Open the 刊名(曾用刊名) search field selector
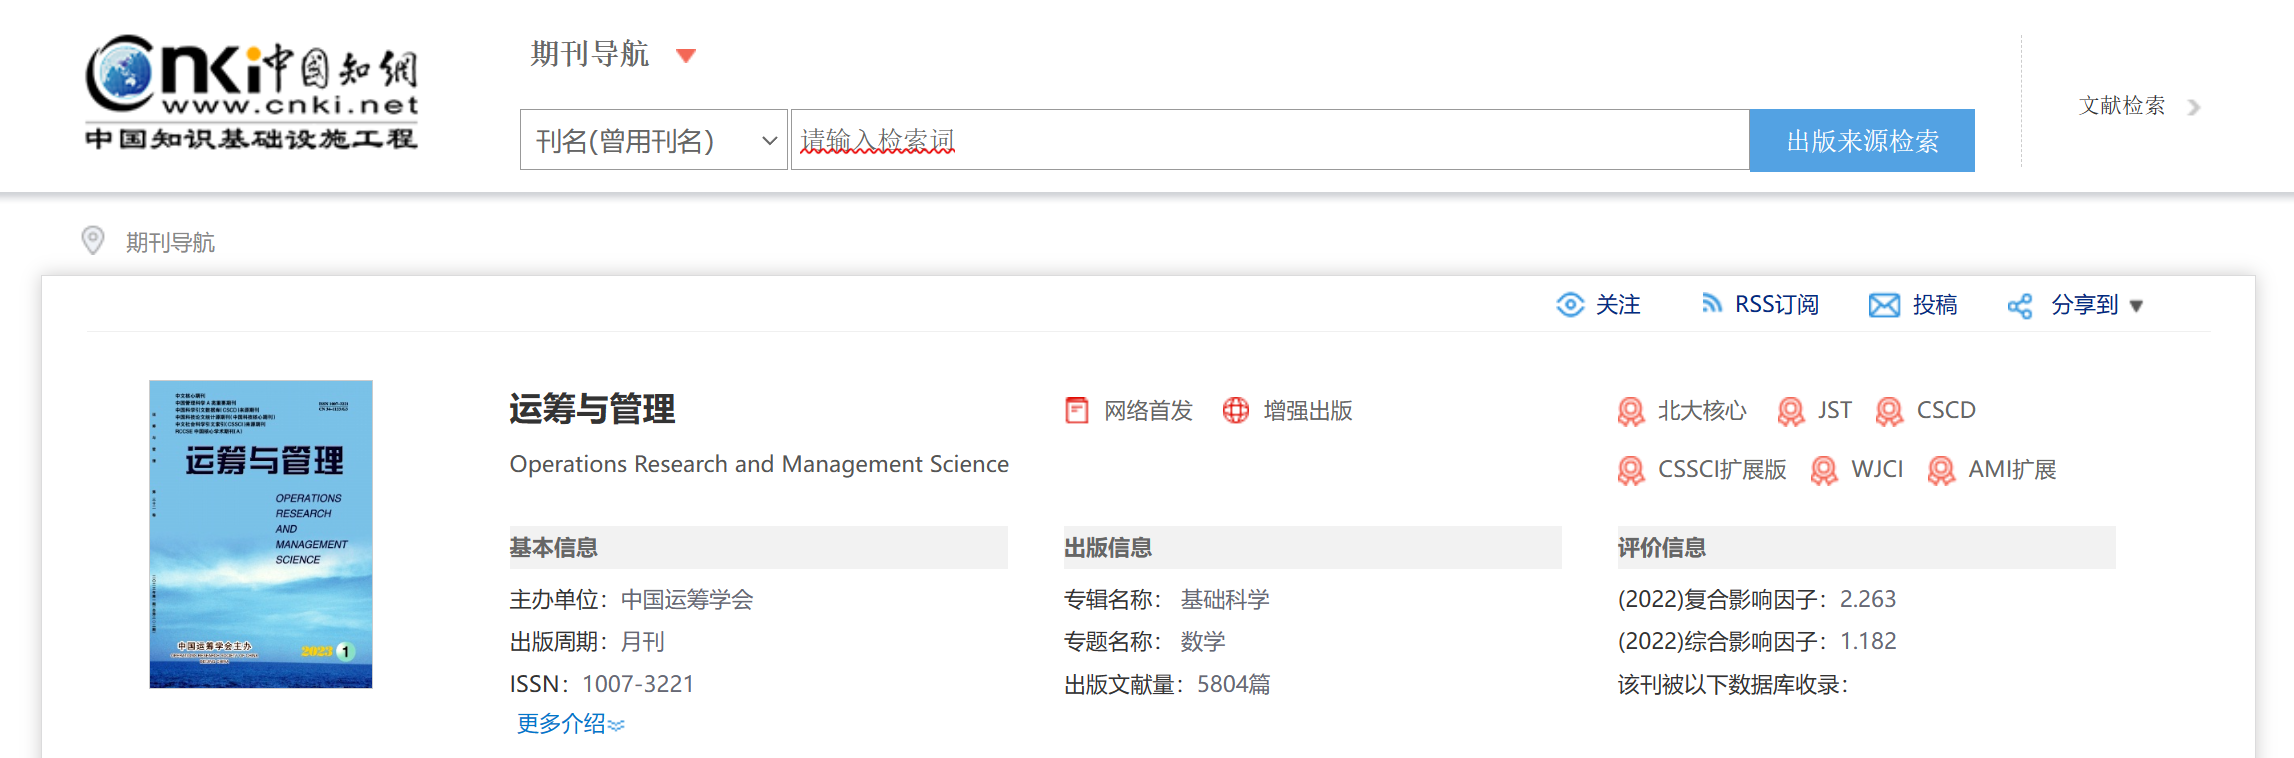2294x758 pixels. (x=654, y=140)
